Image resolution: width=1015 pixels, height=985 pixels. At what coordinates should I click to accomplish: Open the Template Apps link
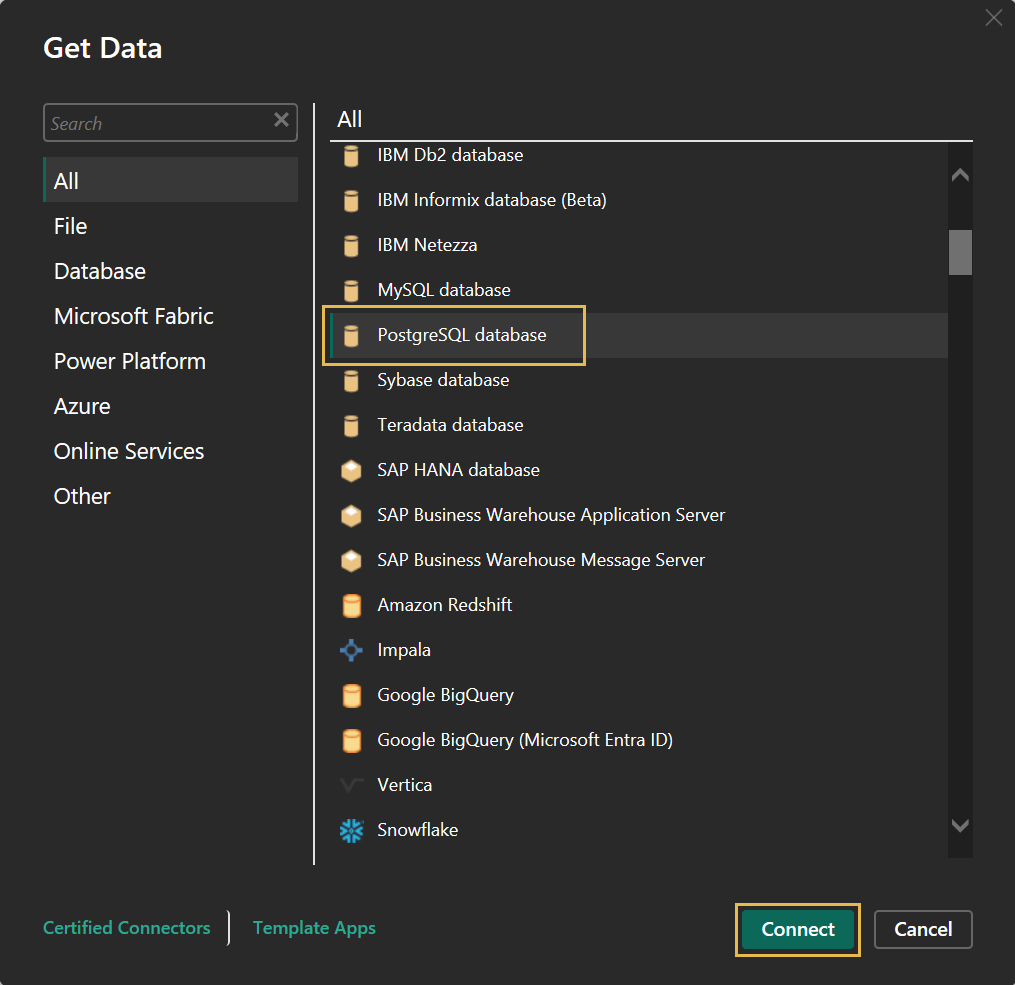click(x=314, y=927)
